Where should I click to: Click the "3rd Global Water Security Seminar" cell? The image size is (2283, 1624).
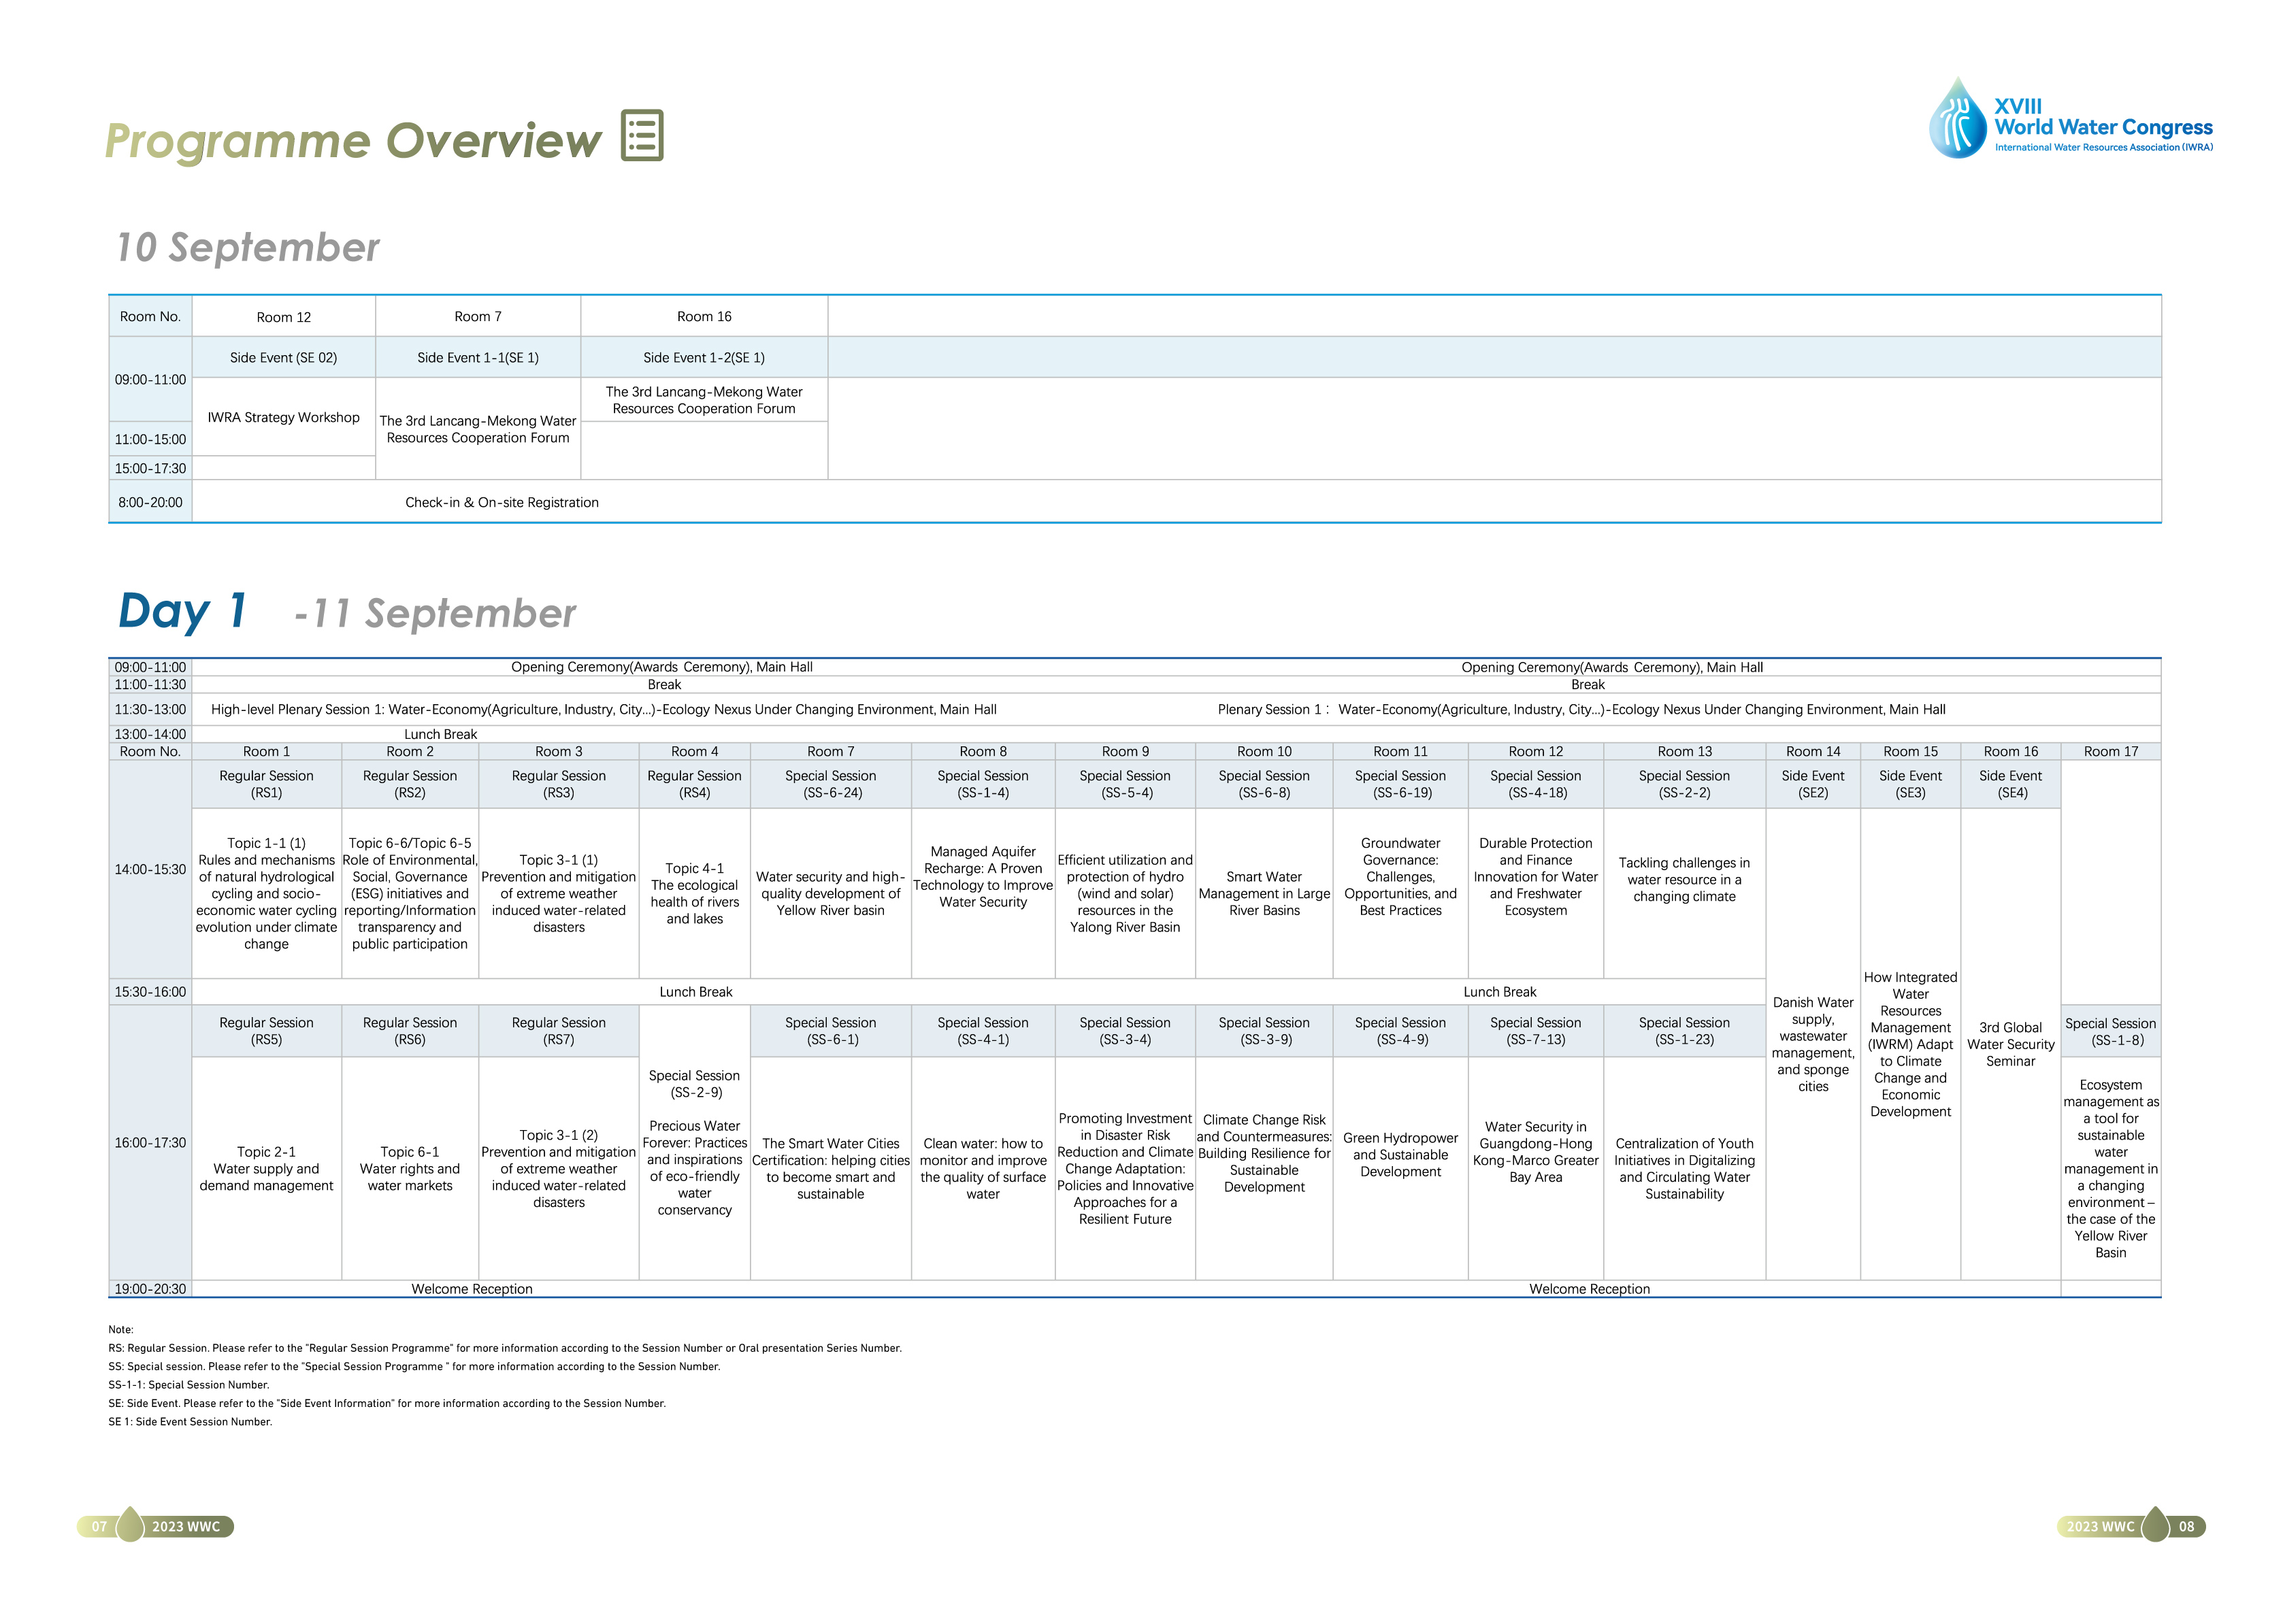point(2010,1044)
